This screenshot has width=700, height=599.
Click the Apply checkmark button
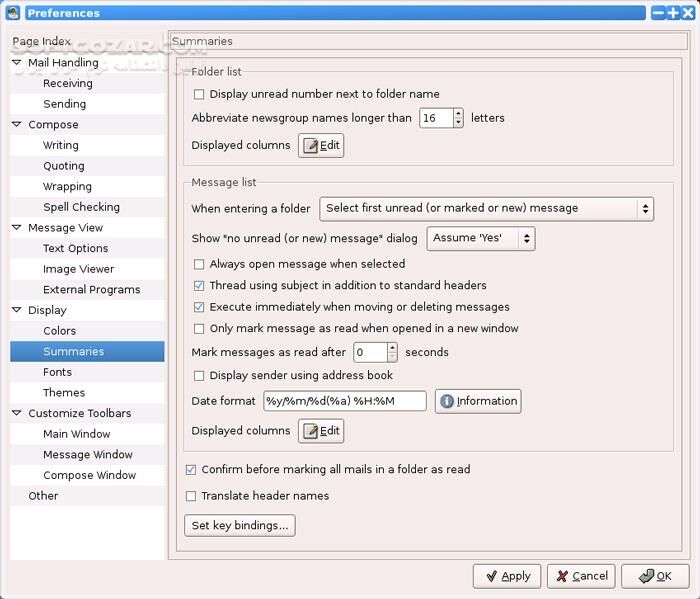coord(507,576)
